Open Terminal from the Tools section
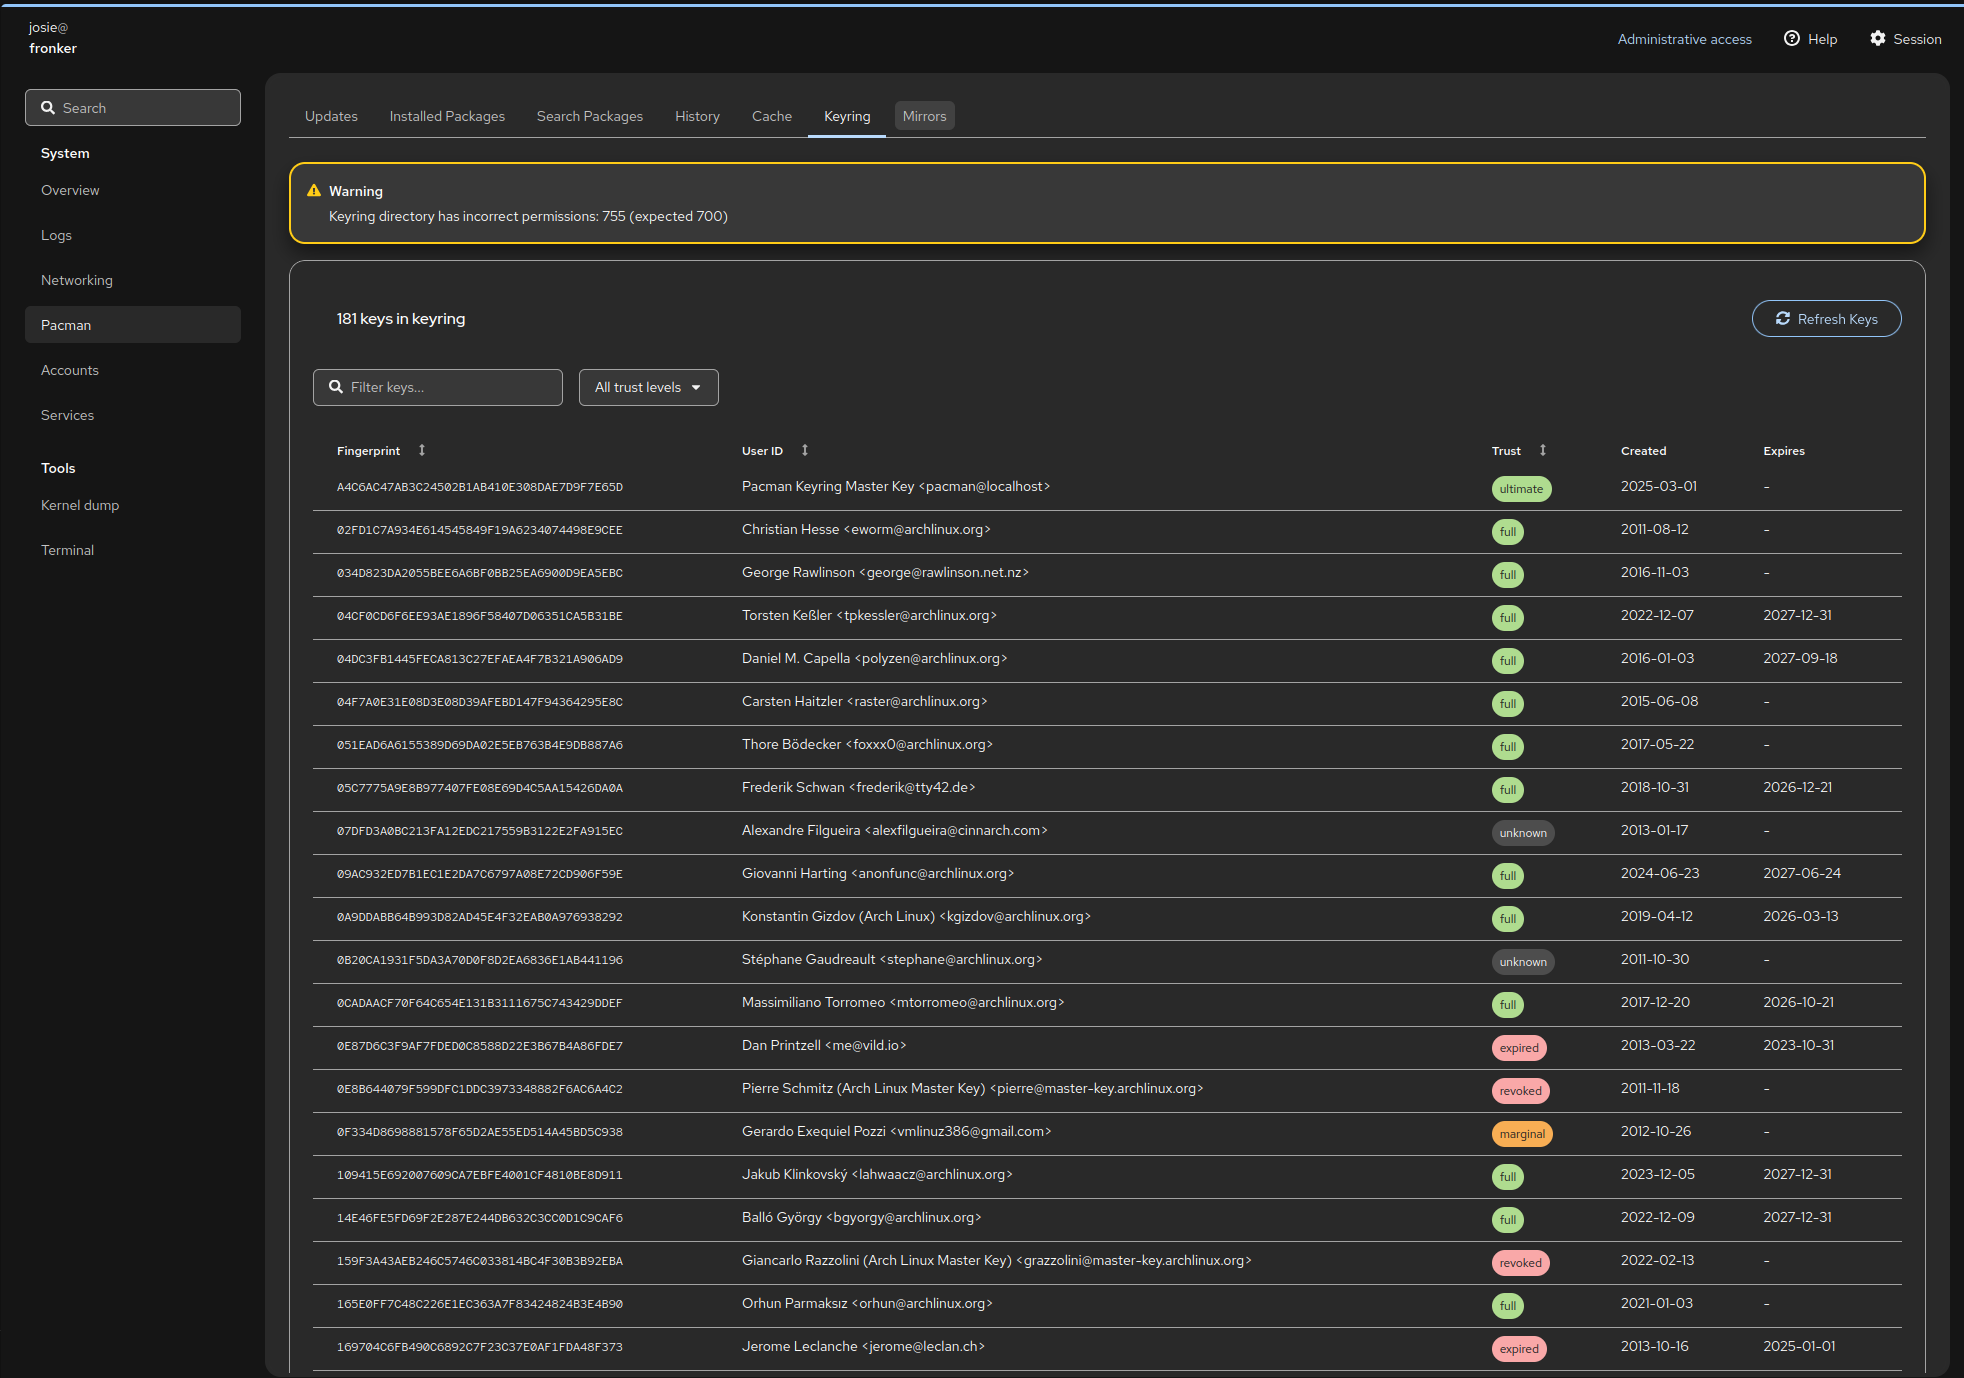 tap(67, 550)
